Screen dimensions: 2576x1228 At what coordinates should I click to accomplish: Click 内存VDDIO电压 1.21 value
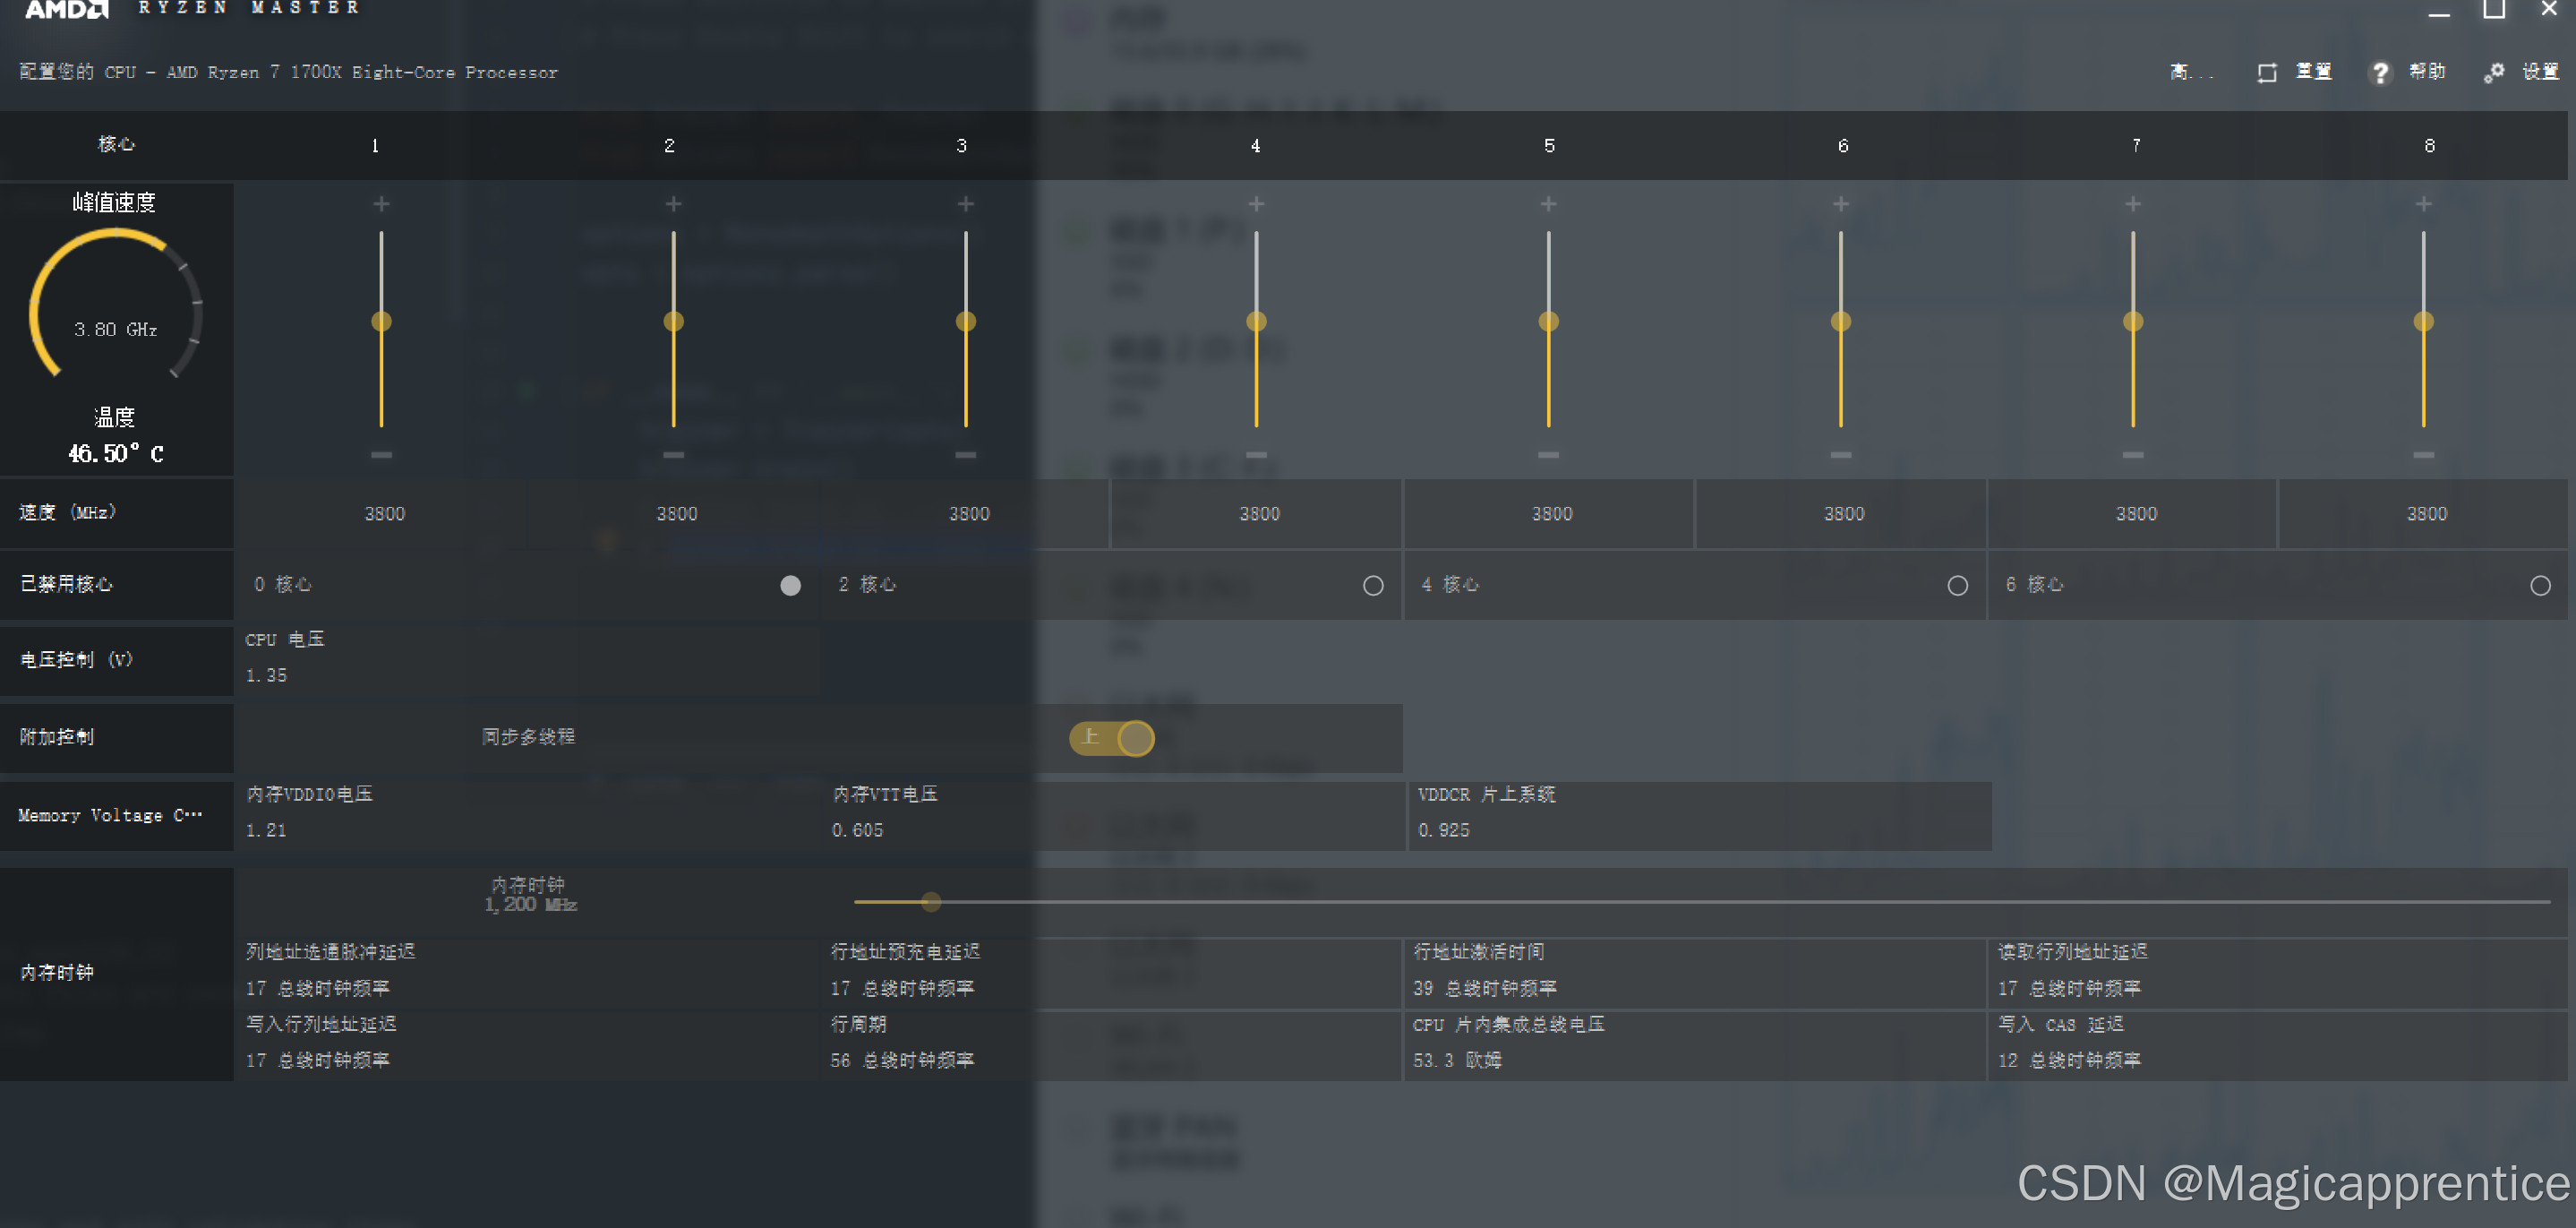pyautogui.click(x=267, y=831)
